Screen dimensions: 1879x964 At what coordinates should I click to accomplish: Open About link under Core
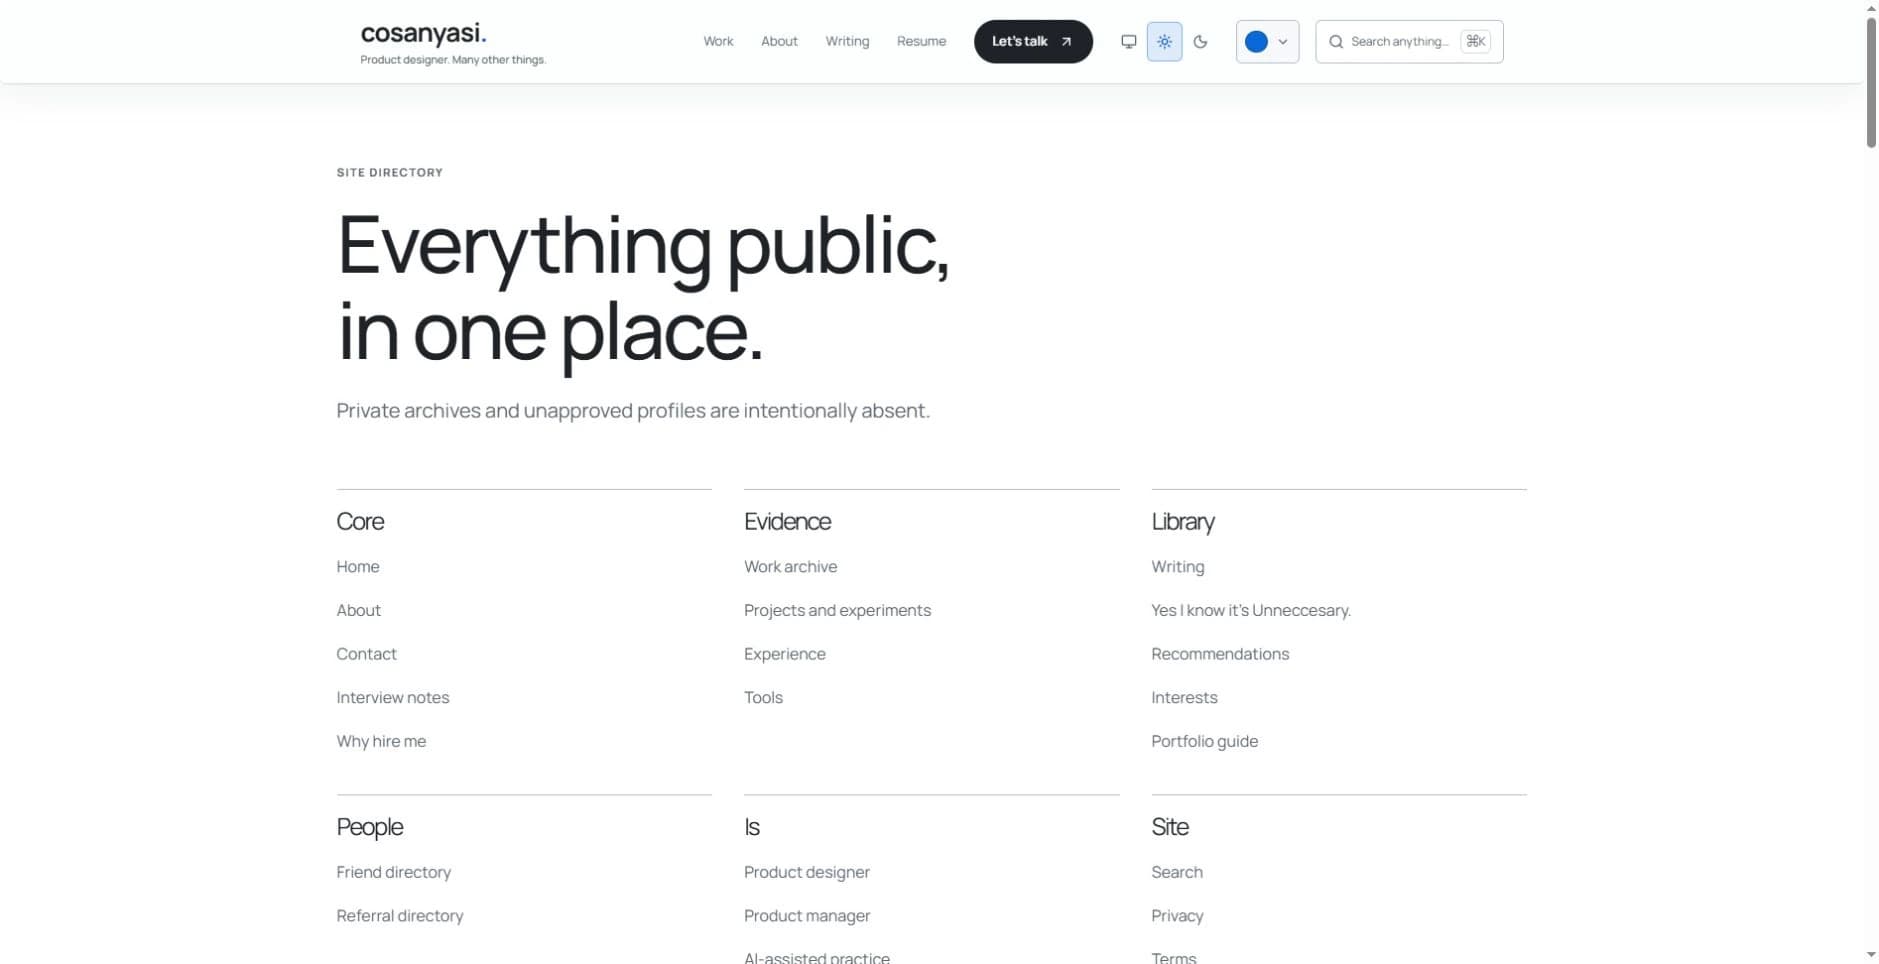click(x=359, y=610)
